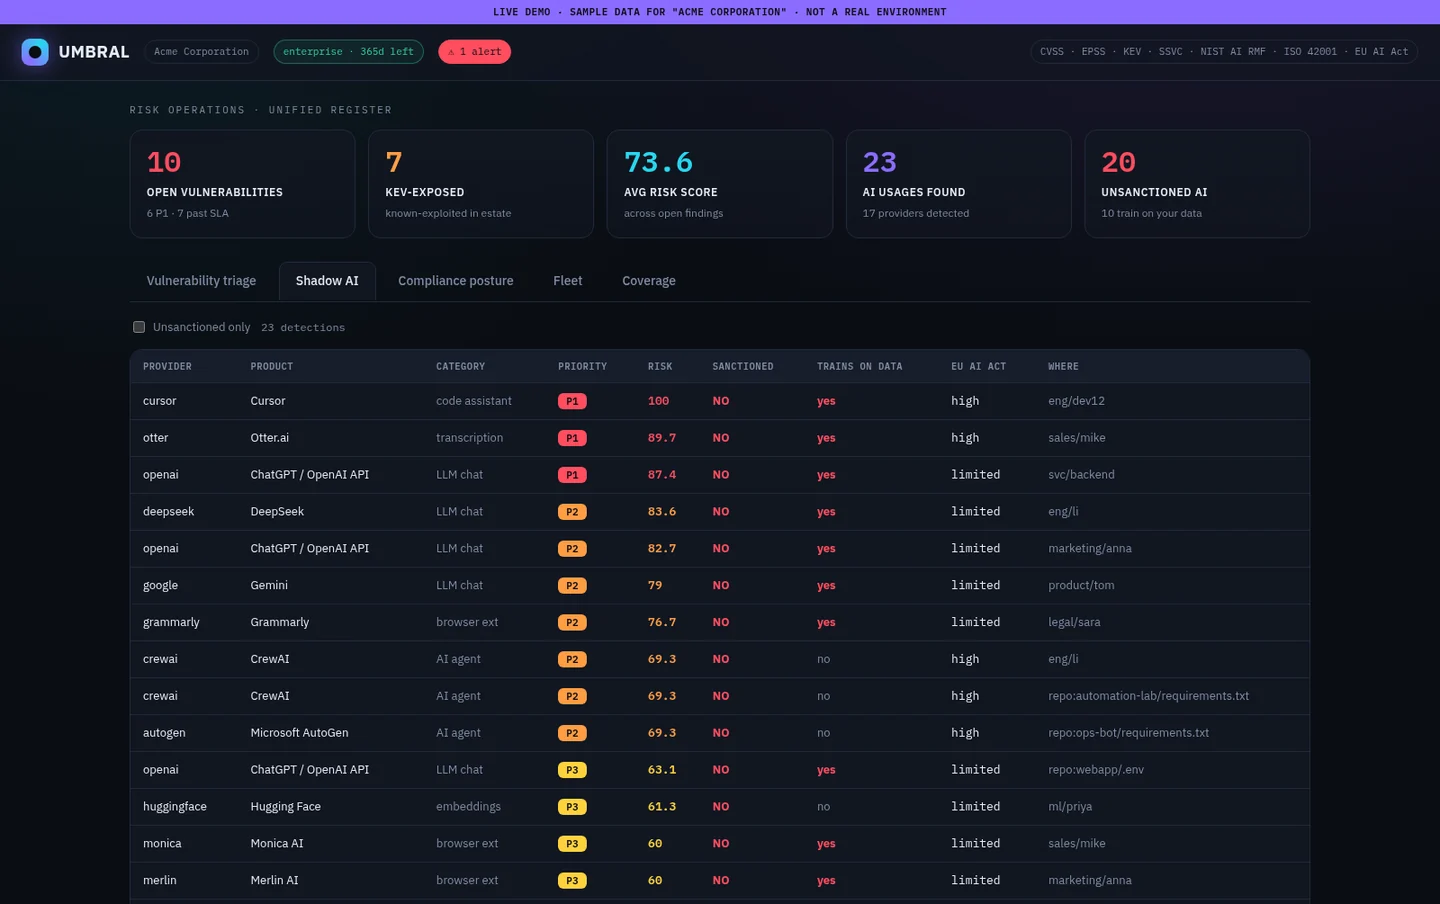Screen dimensions: 1440x904
Task: Toggle the Unsanctioned only checkbox
Action: [139, 327]
